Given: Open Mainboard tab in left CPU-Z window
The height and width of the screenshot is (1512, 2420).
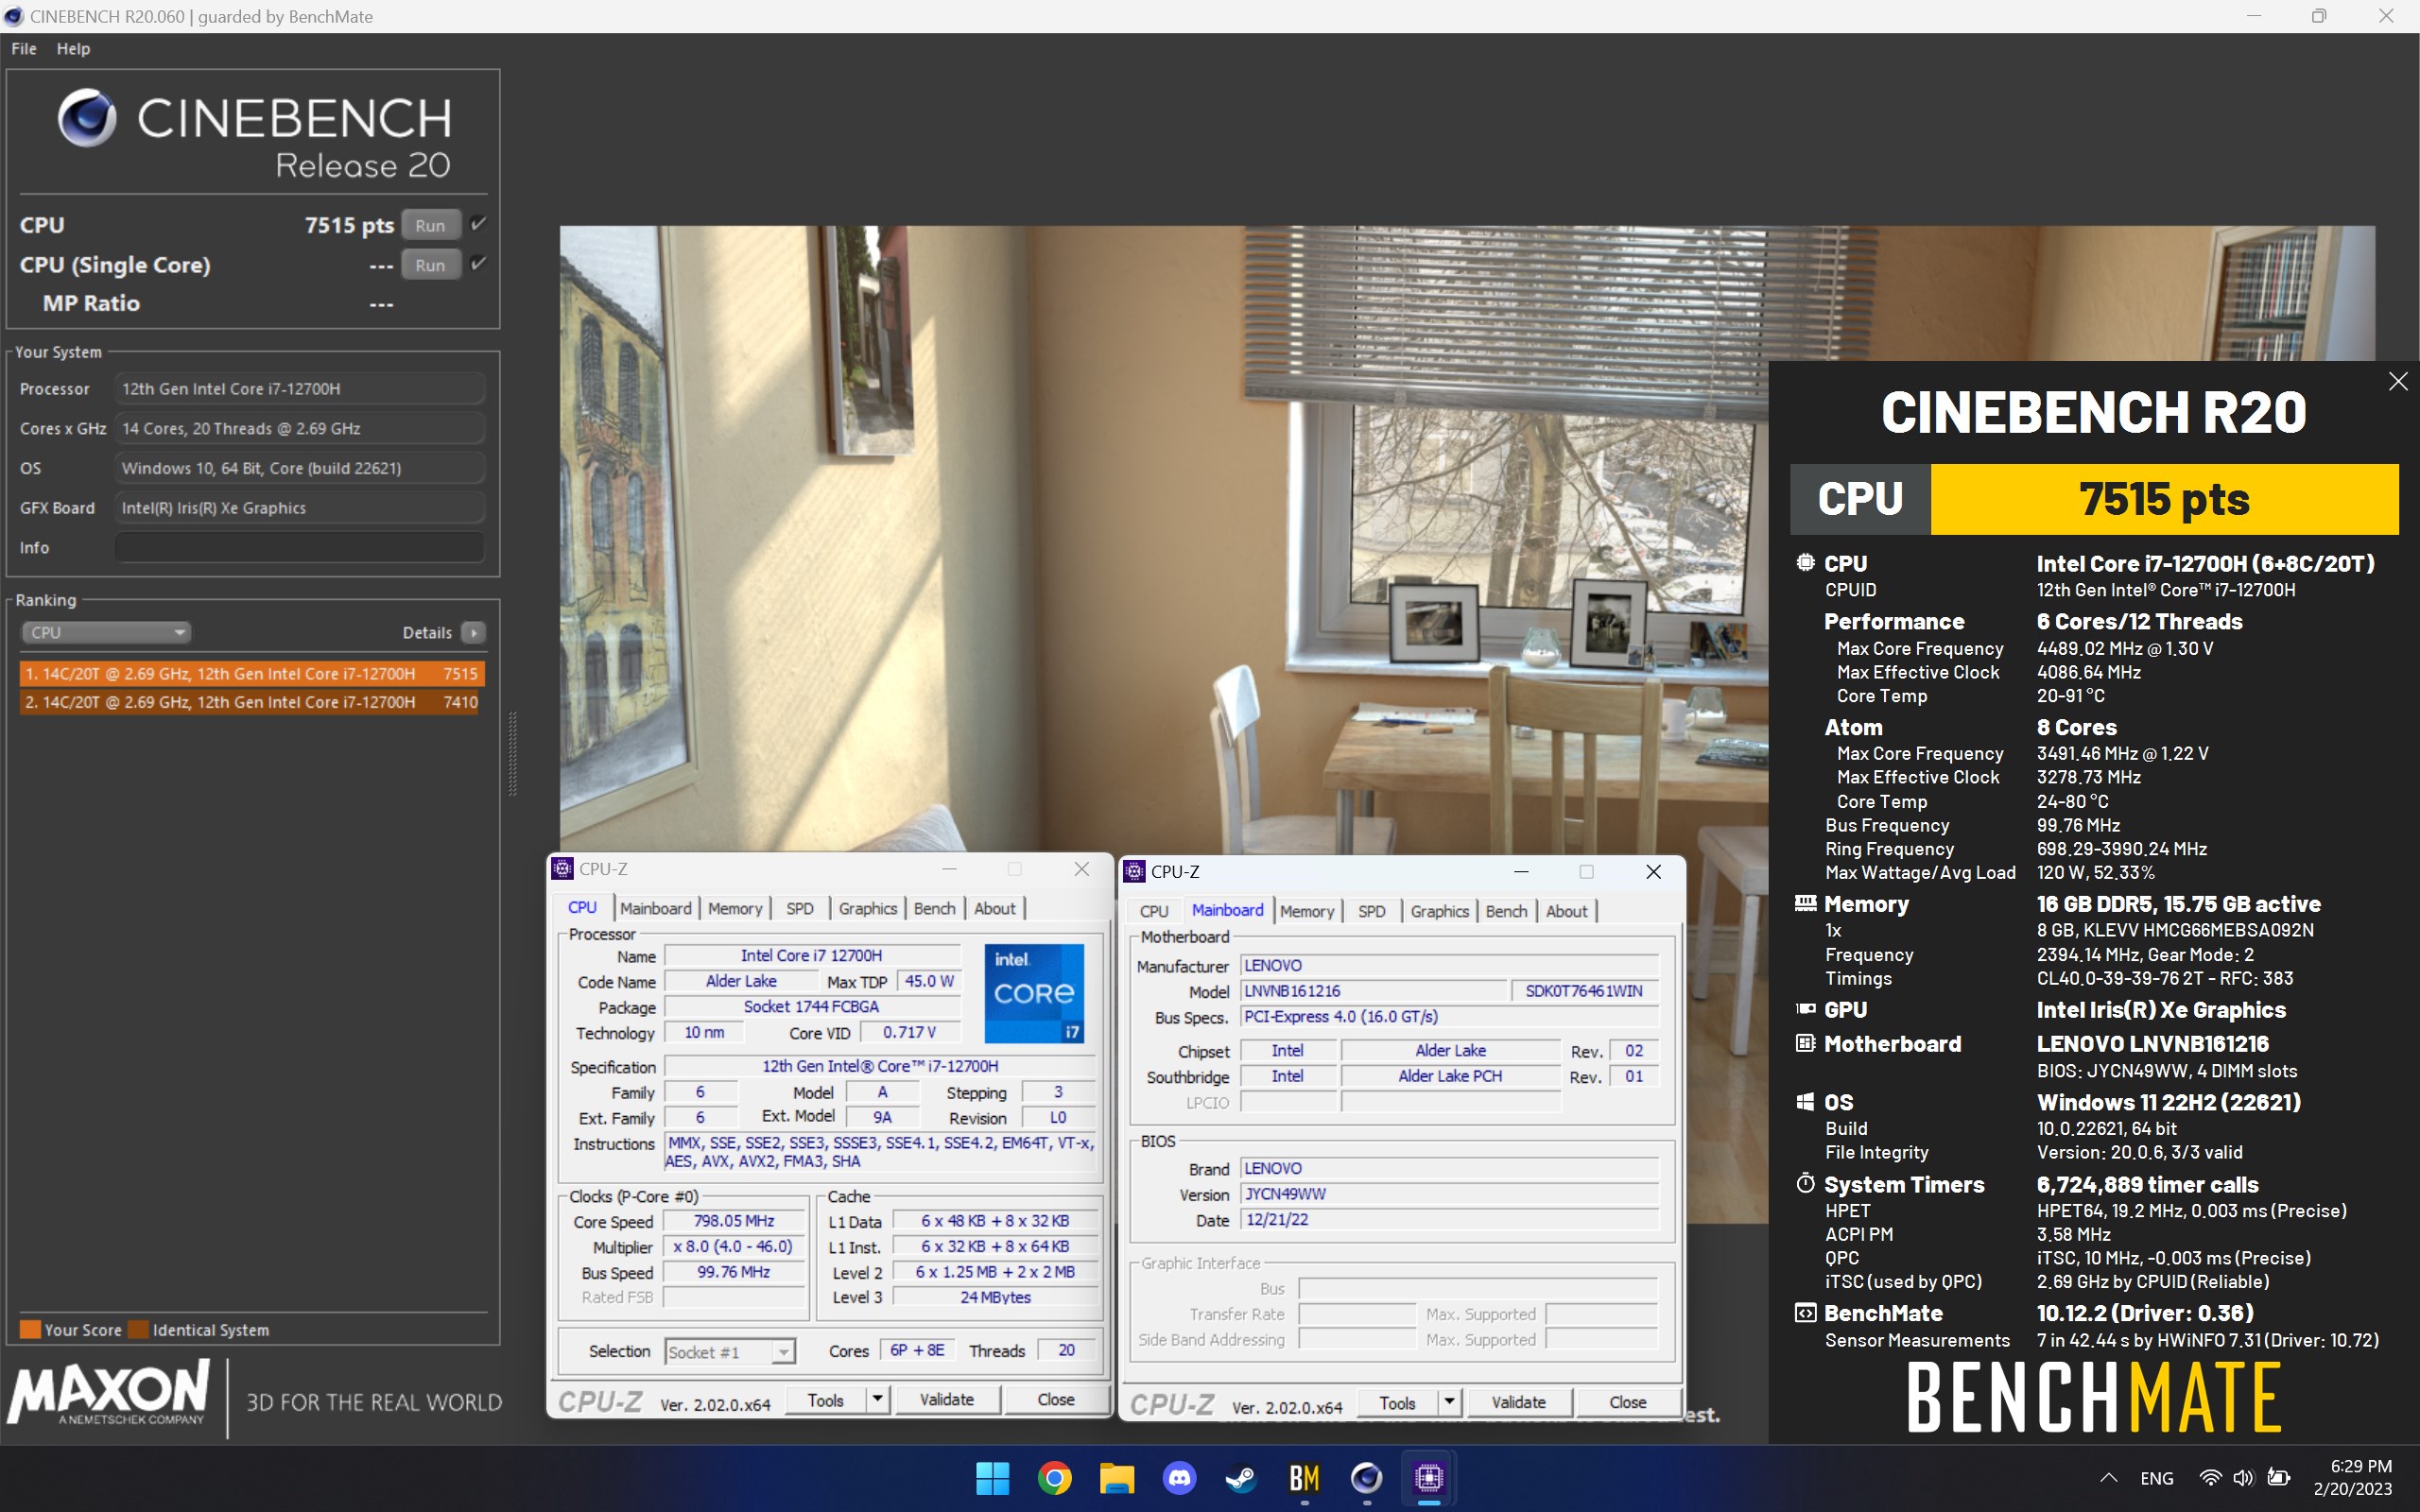Looking at the screenshot, I should [655, 908].
